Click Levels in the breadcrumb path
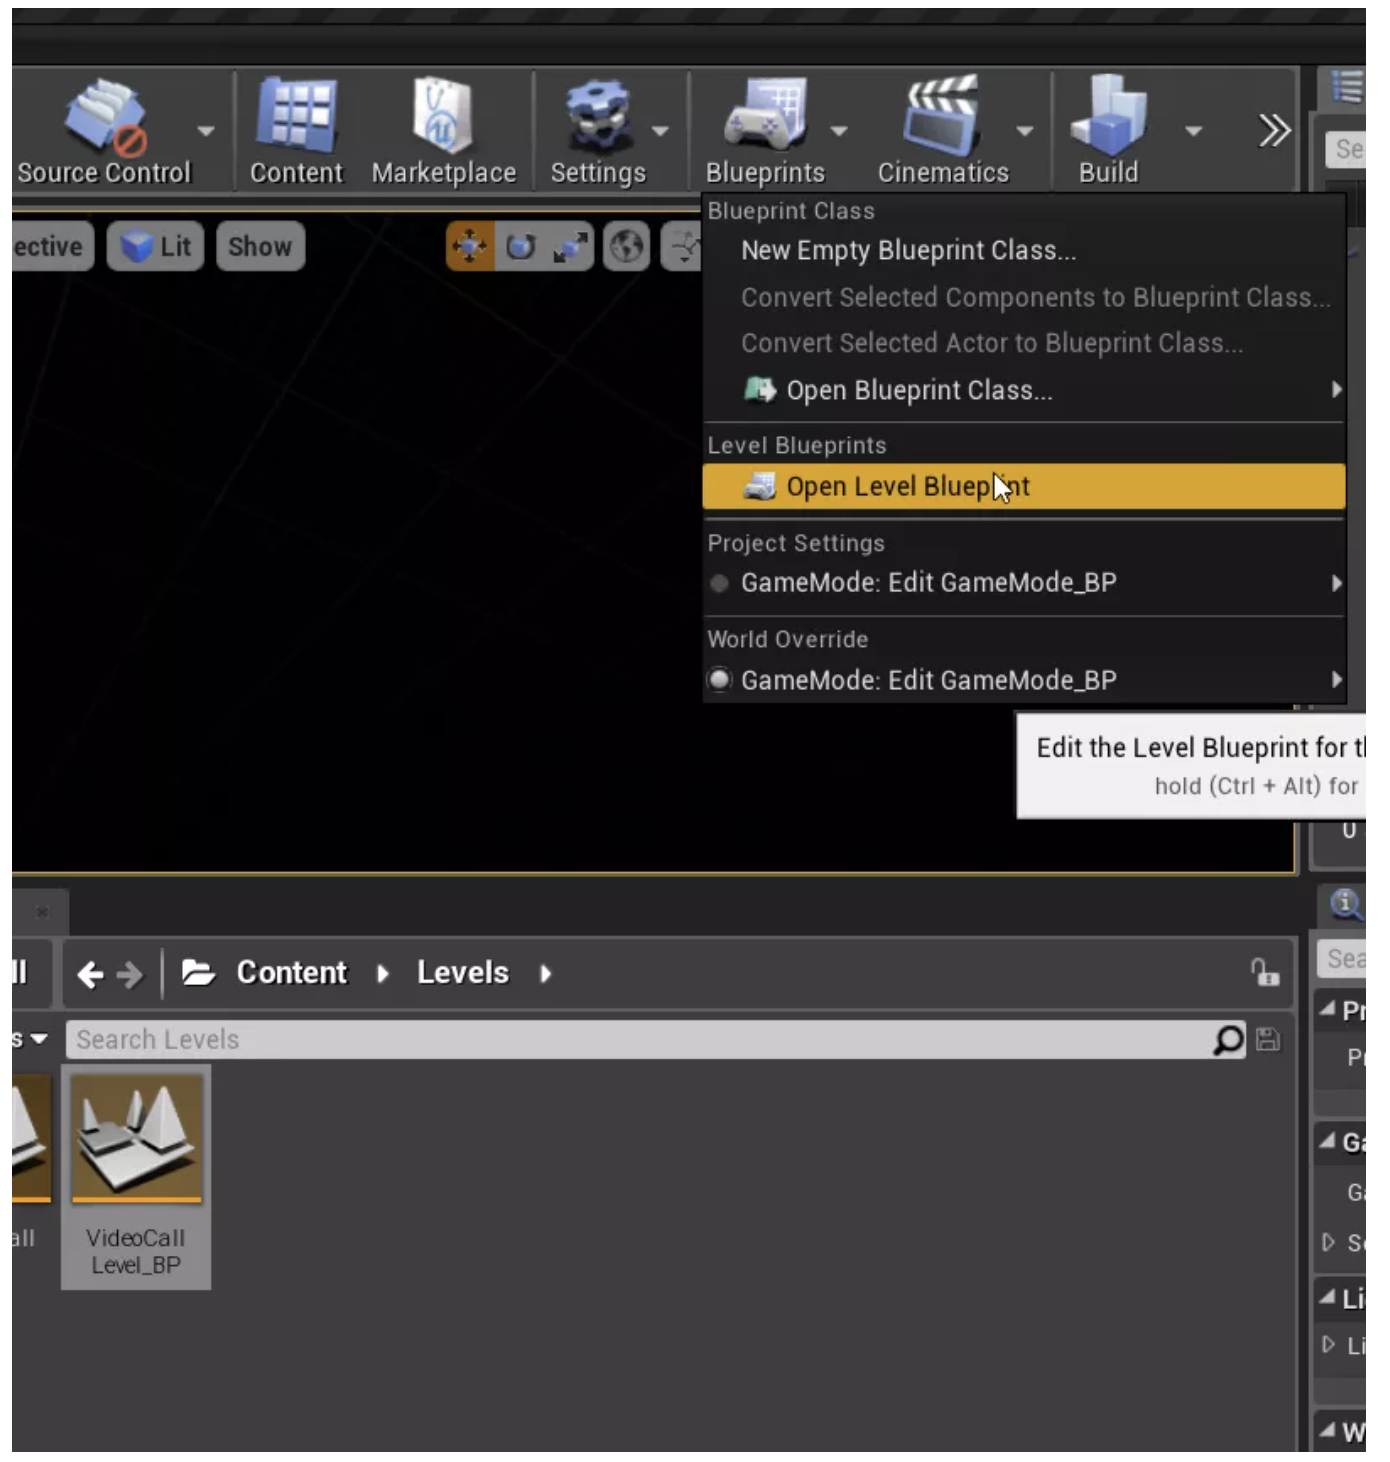This screenshot has height=1462, width=1390. click(463, 973)
